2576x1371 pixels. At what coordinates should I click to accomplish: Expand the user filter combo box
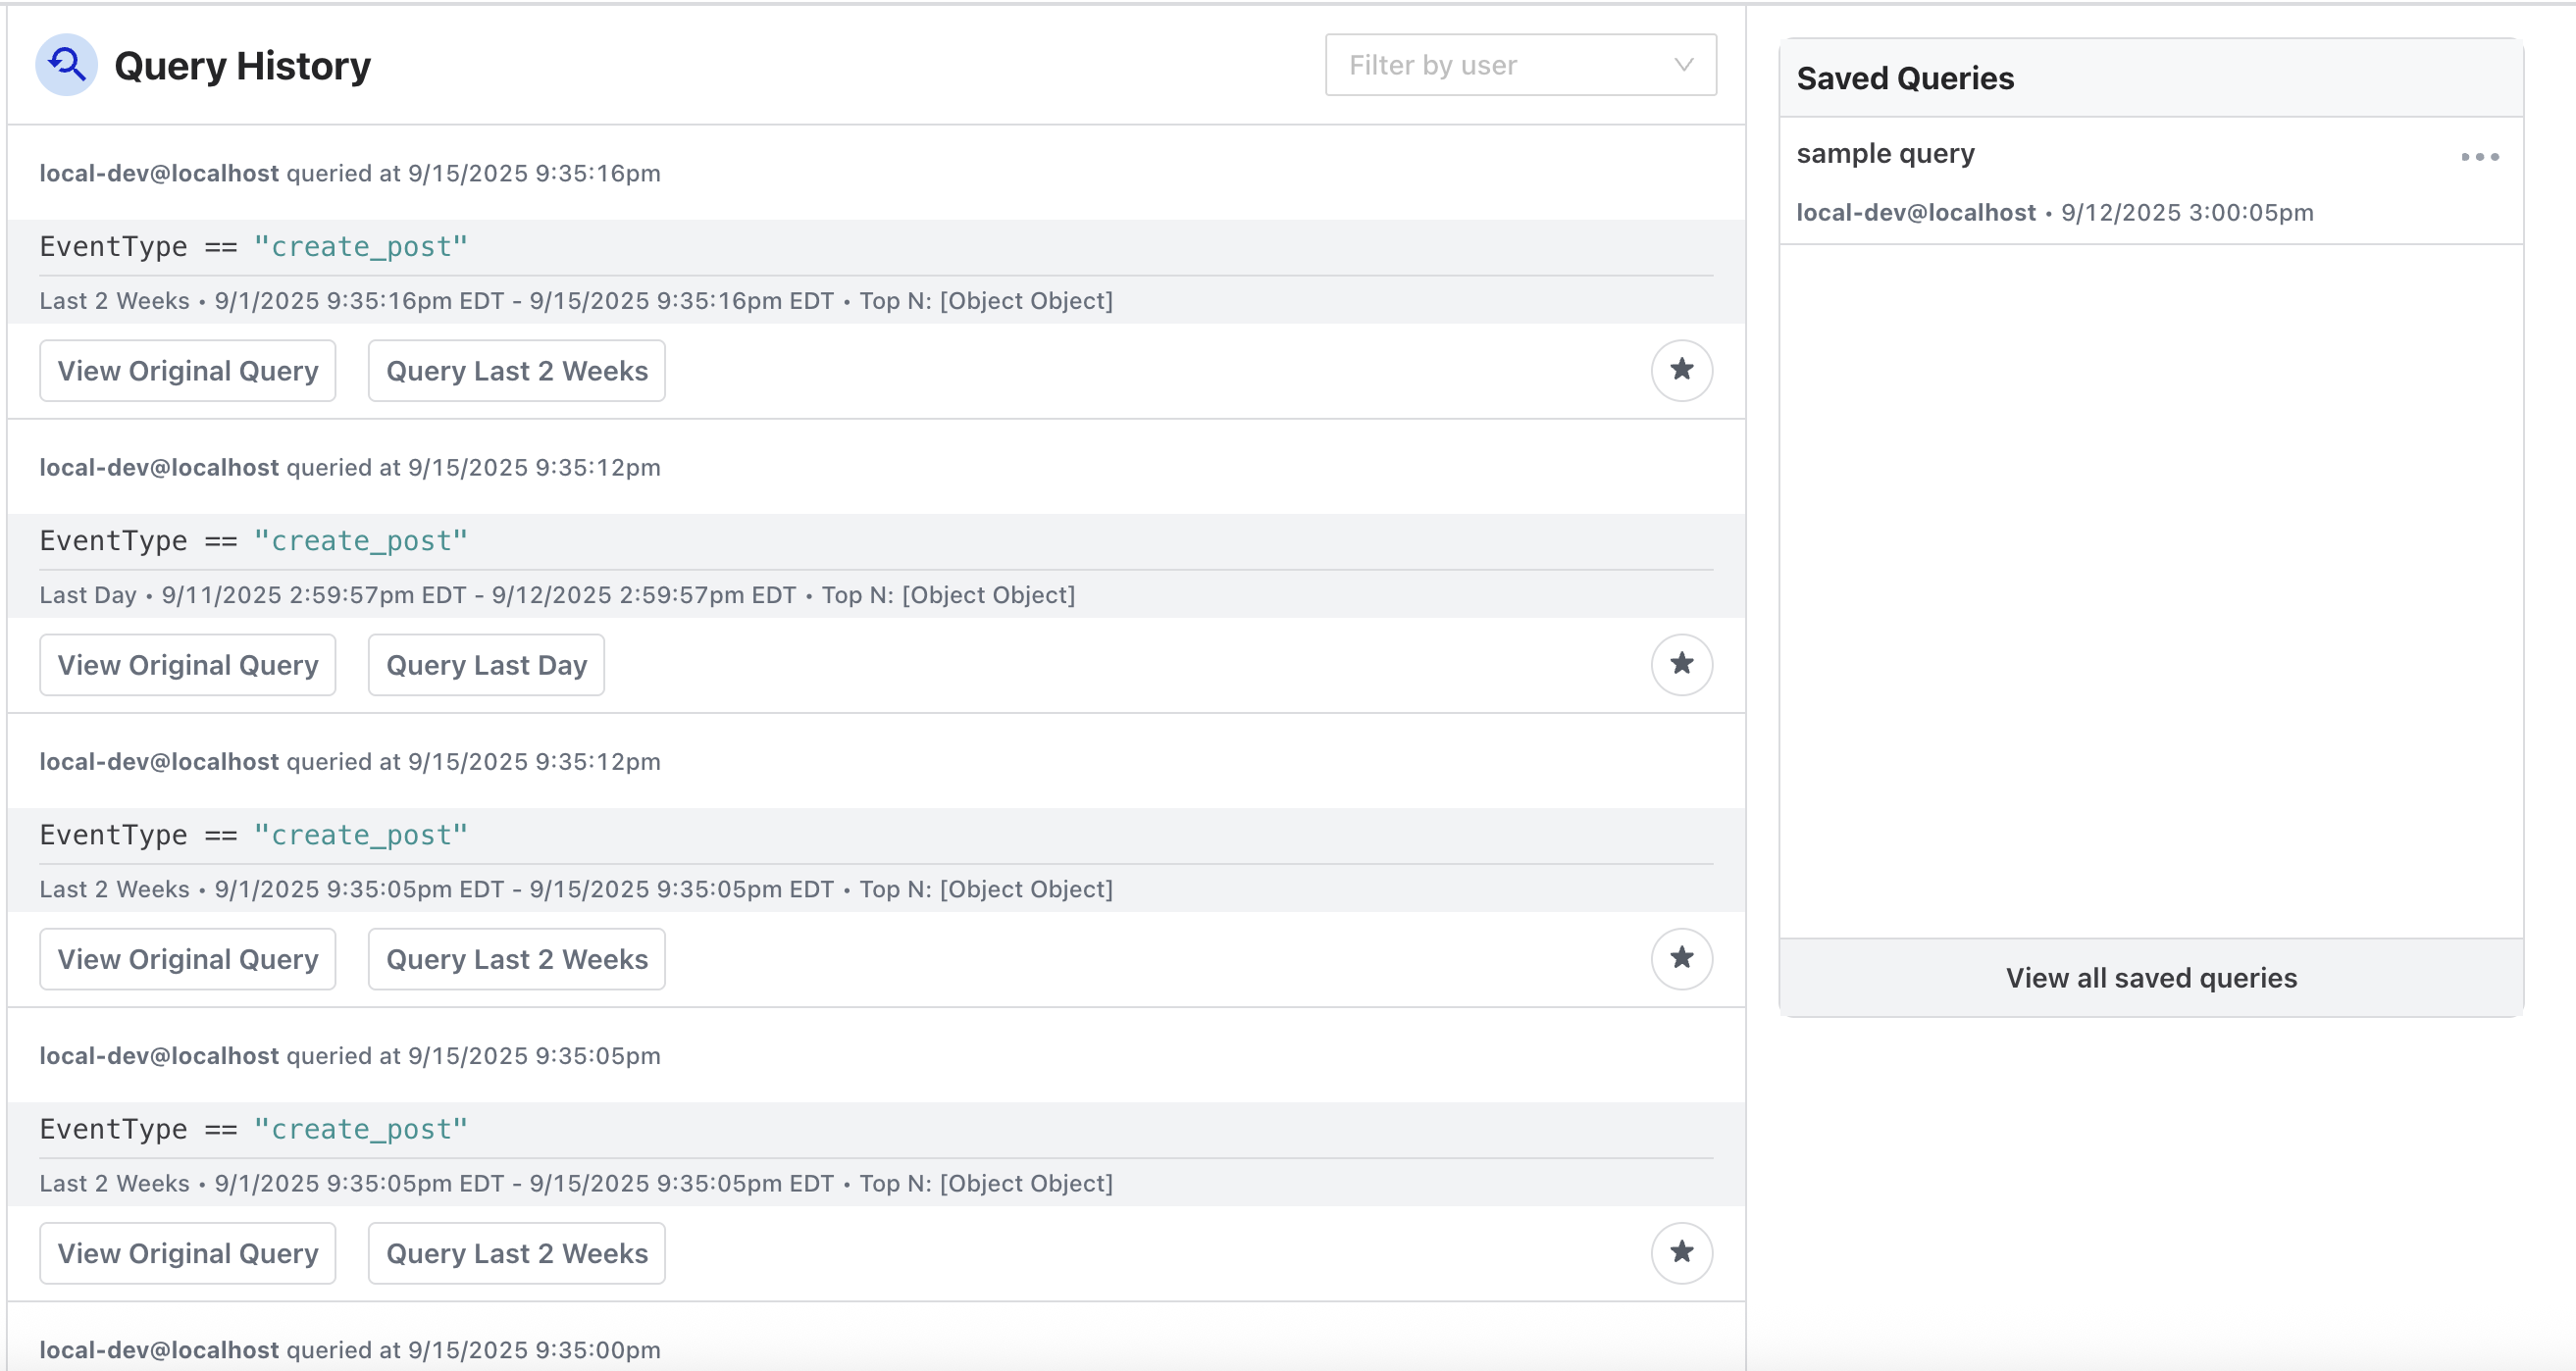point(1520,64)
